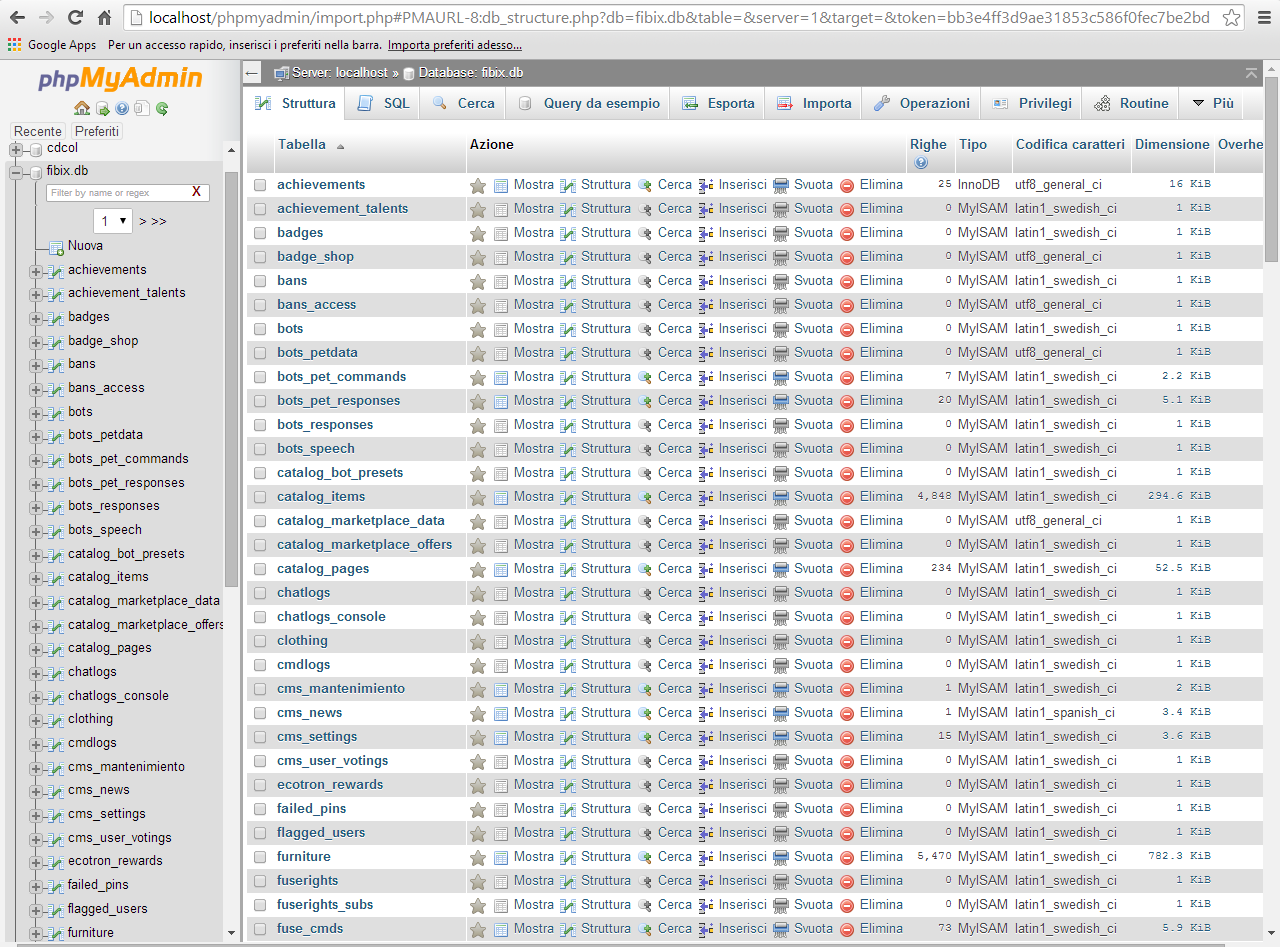This screenshot has width=1280, height=947.
Task: Click Inserisci icon in clothing row
Action: (x=706, y=641)
